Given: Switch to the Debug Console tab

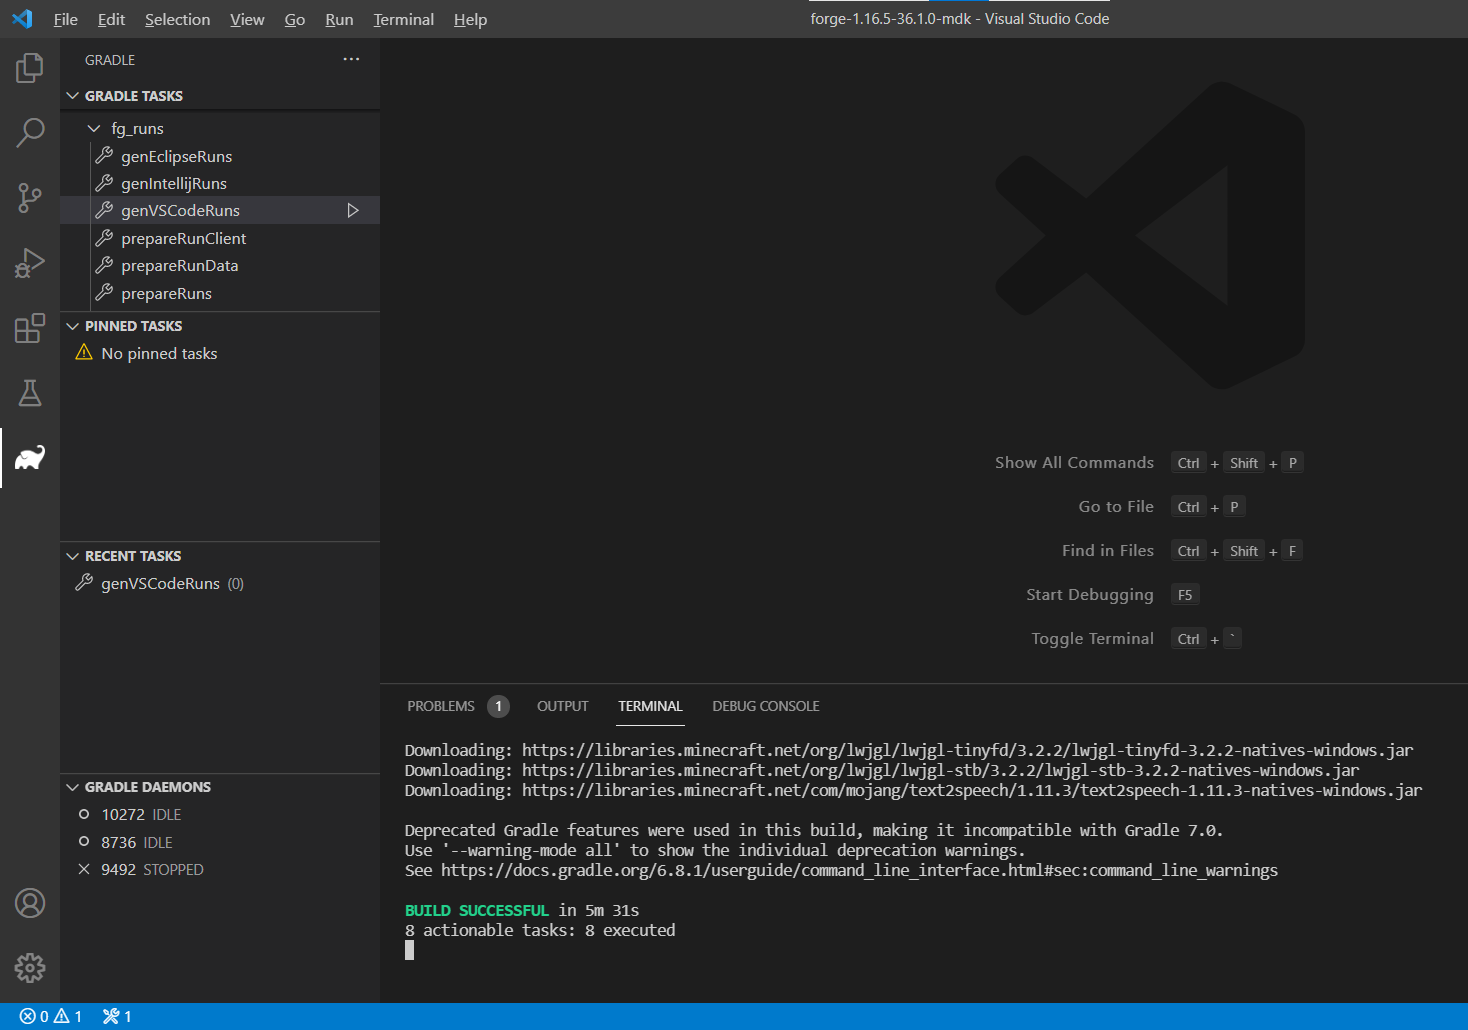Looking at the screenshot, I should (765, 706).
